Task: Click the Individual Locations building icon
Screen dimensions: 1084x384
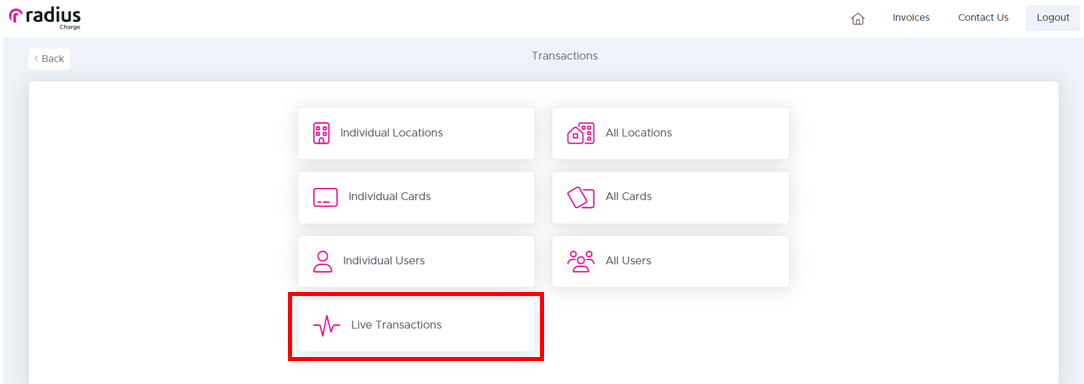Action: click(321, 133)
